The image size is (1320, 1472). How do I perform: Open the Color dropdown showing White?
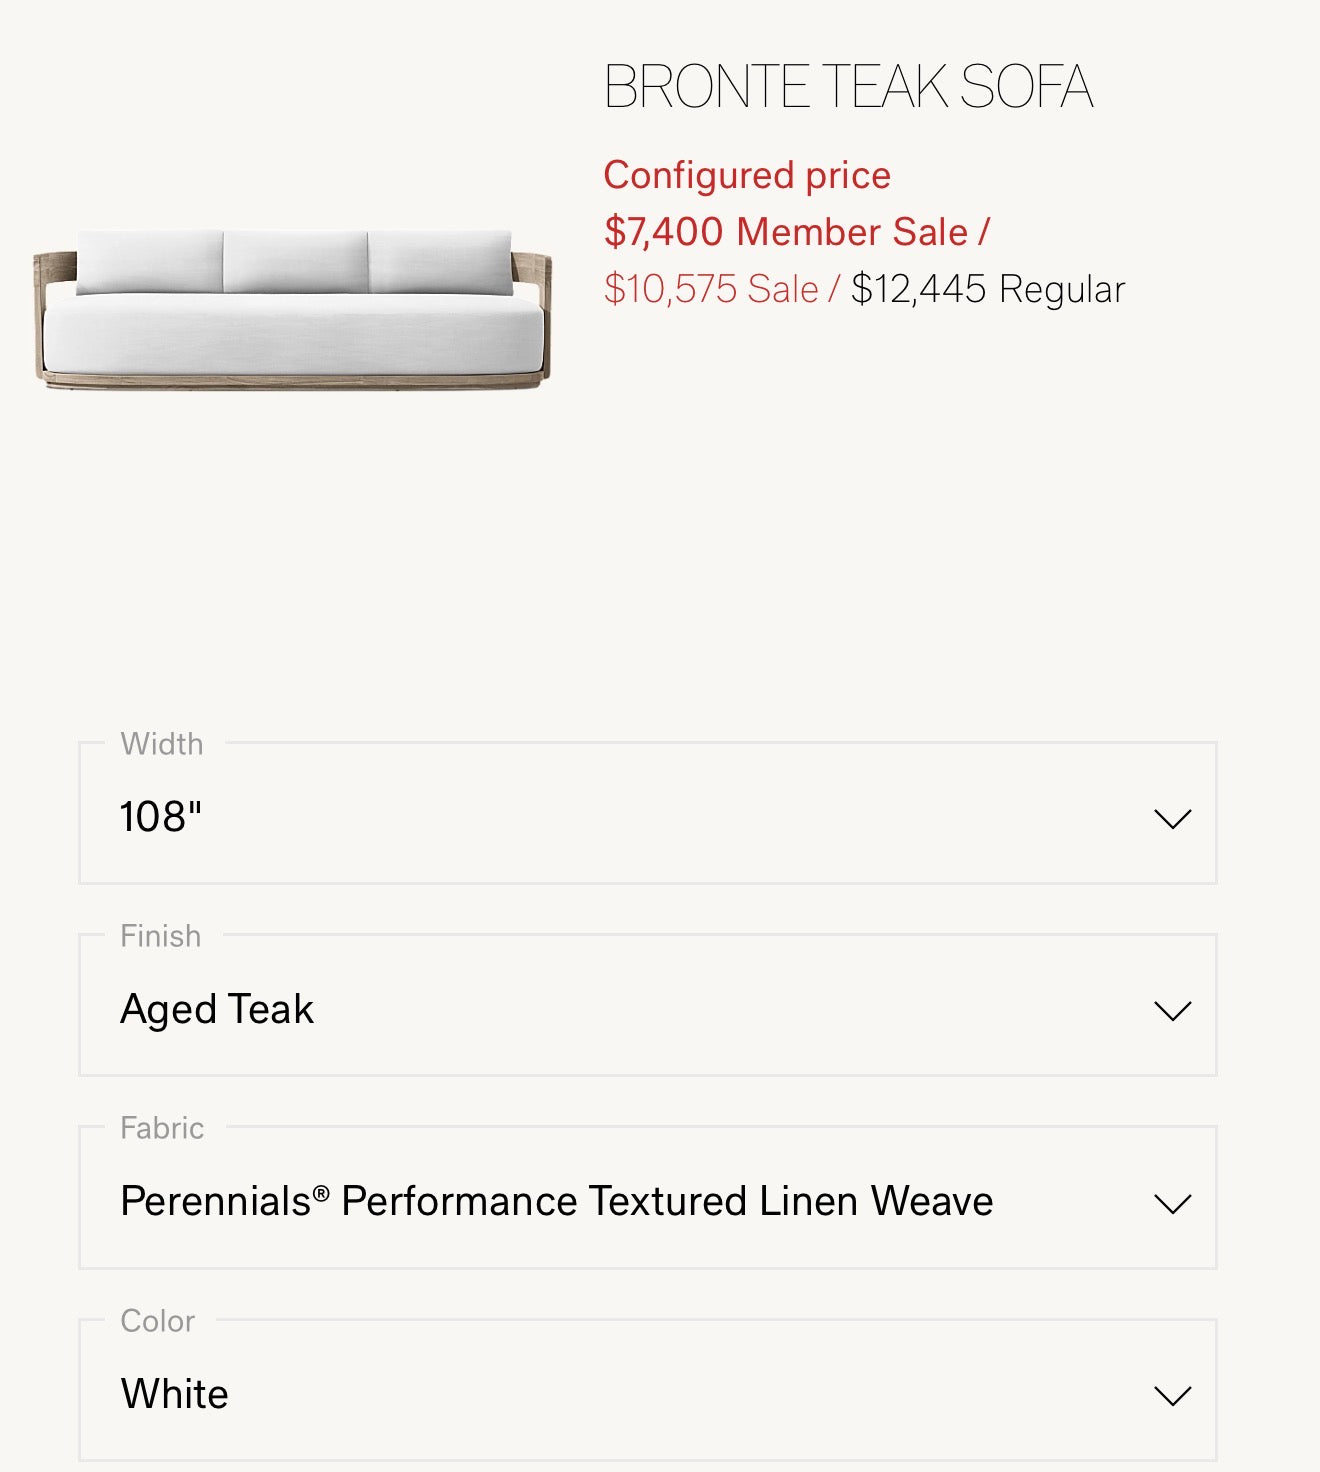point(646,1393)
